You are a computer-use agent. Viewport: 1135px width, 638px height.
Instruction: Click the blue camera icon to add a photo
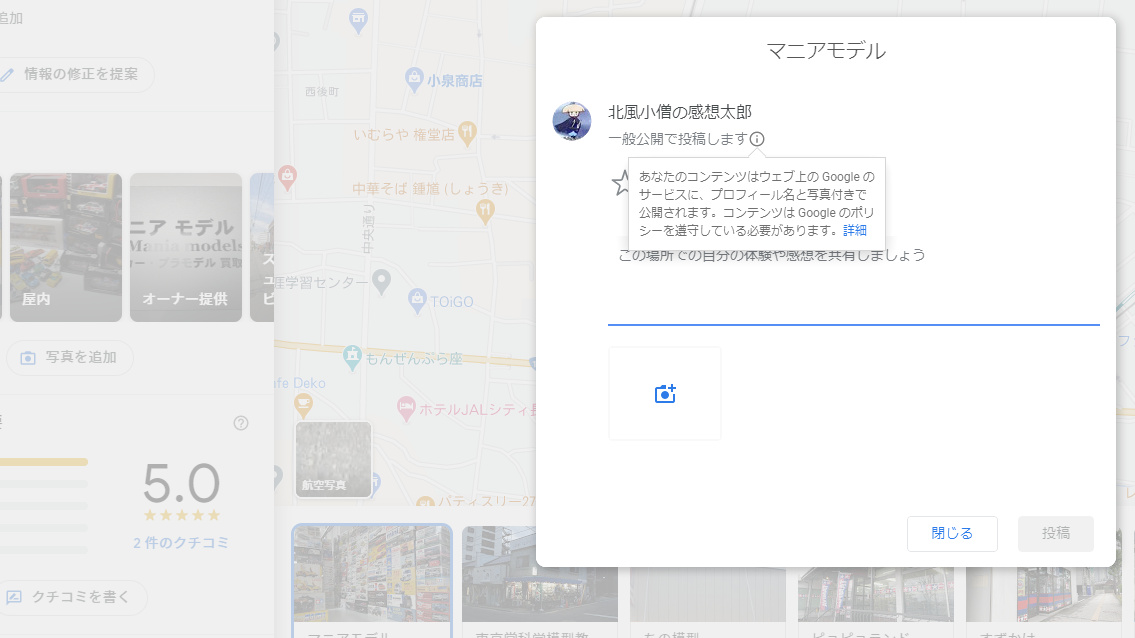click(x=664, y=392)
